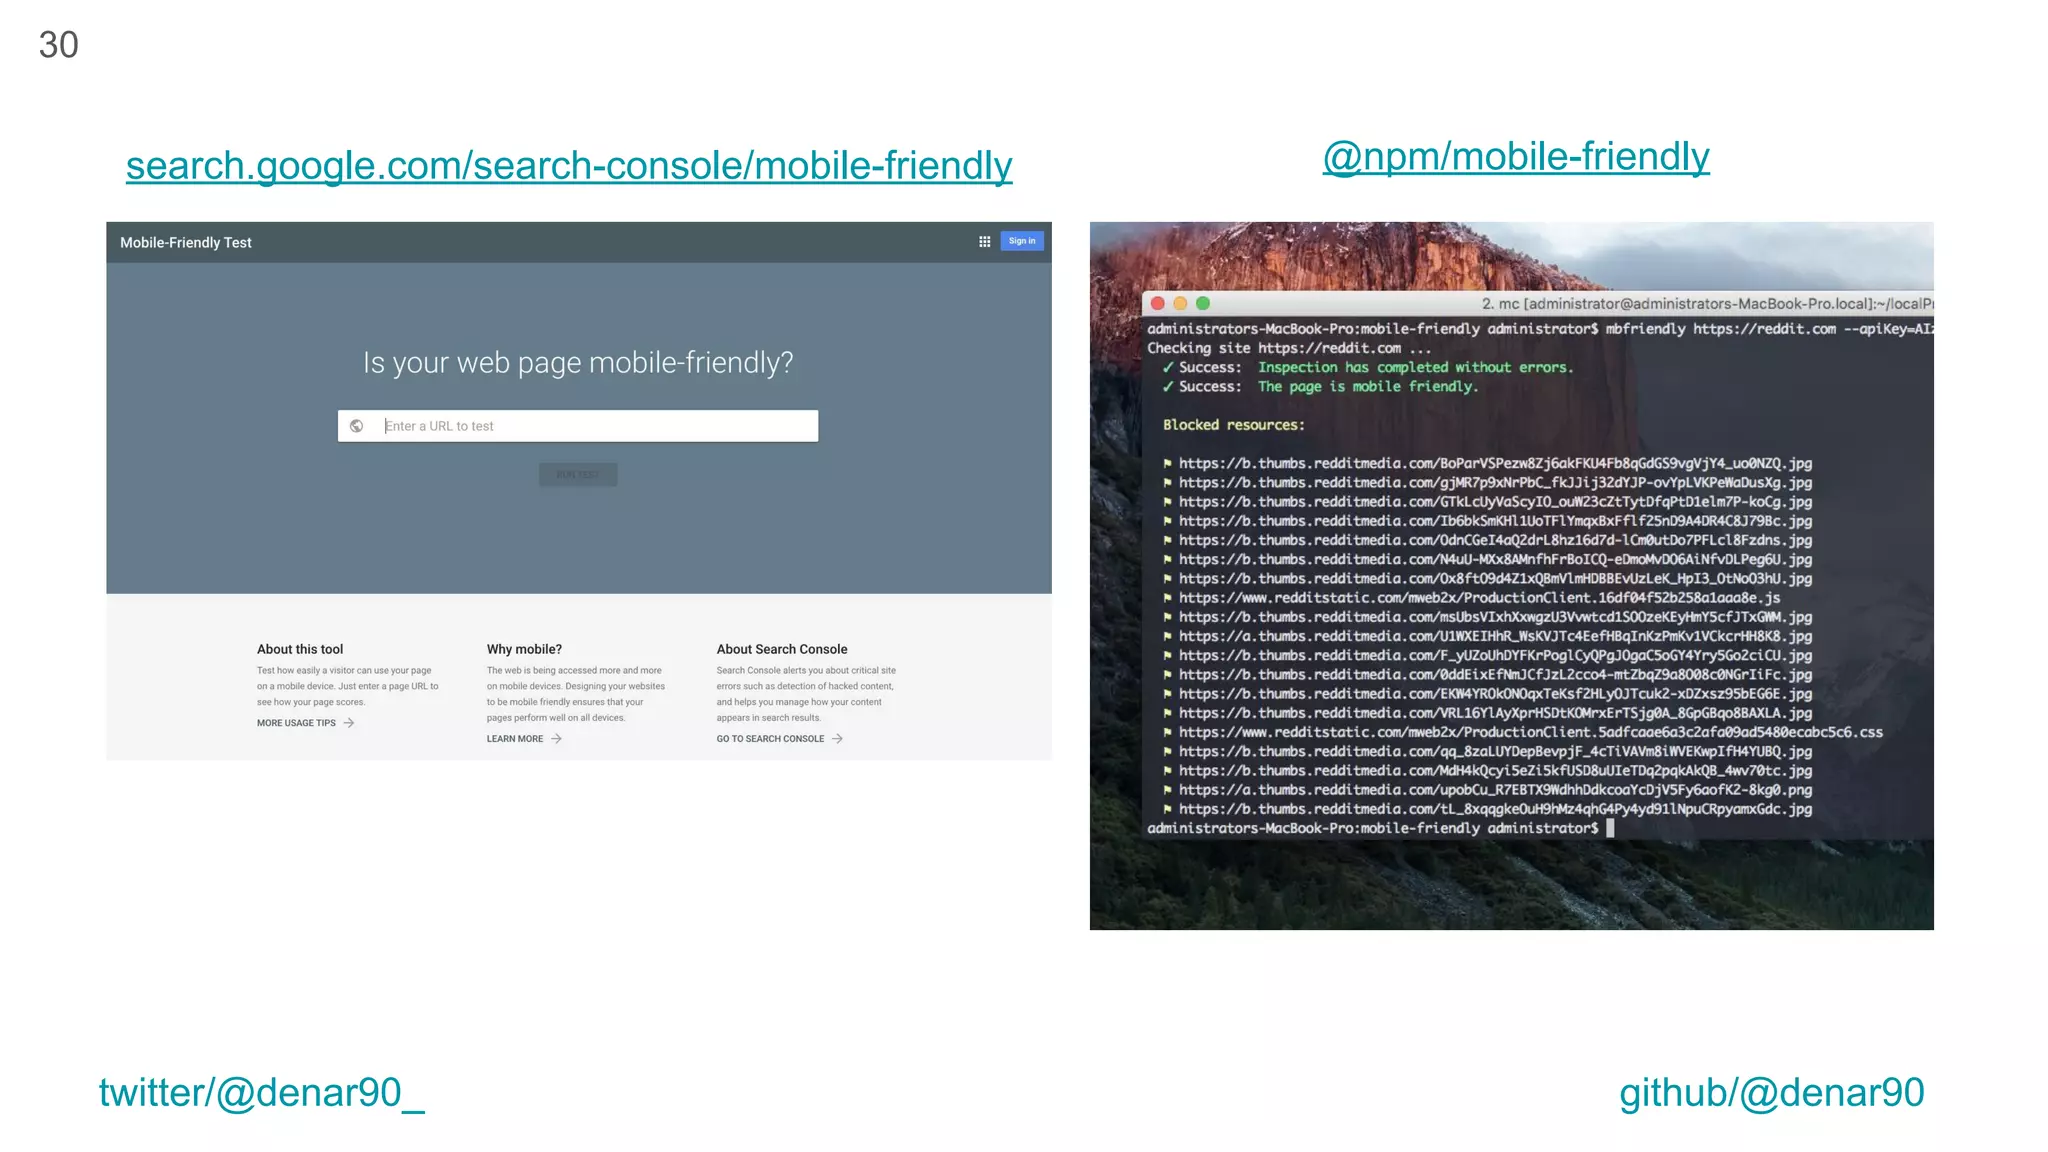
Task: Click the Sign in button
Action: (x=1022, y=241)
